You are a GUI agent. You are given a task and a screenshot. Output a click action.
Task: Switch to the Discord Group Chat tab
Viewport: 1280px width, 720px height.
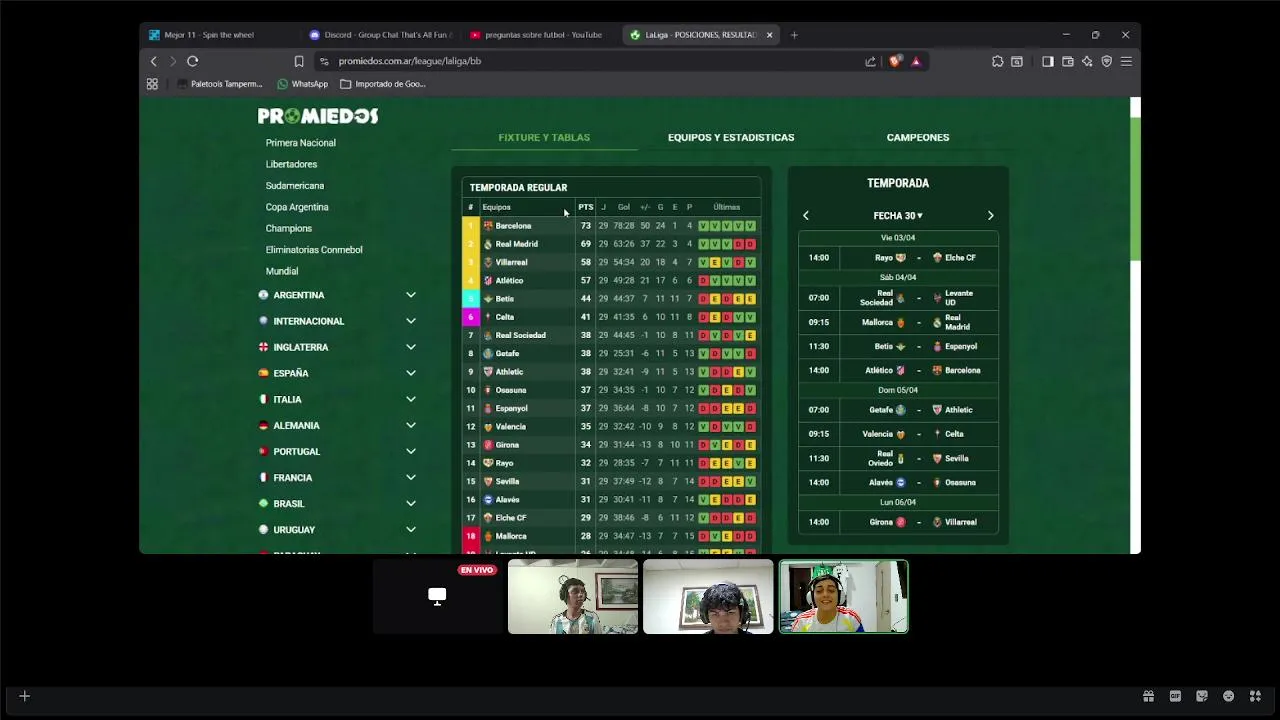click(380, 35)
